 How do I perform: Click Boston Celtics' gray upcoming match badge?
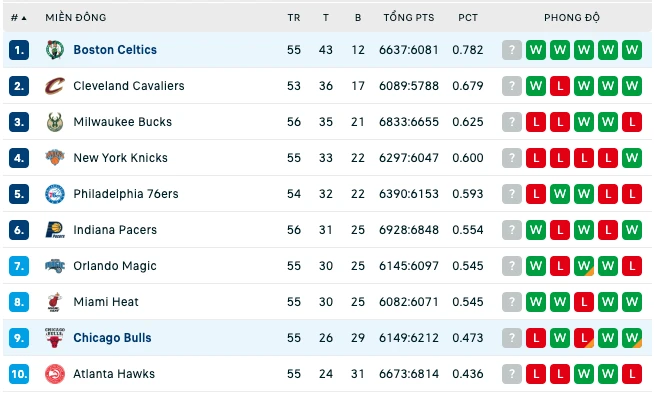coord(512,50)
